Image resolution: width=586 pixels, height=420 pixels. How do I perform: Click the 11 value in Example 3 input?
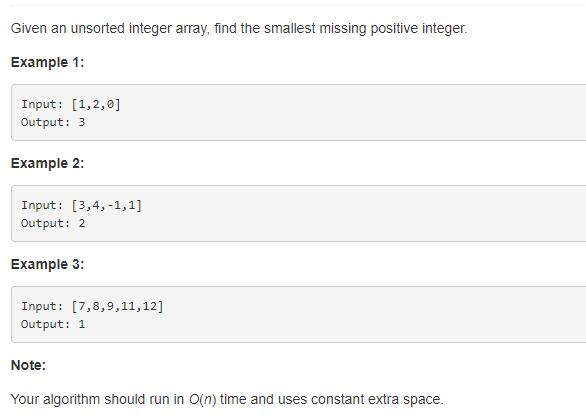coord(128,306)
